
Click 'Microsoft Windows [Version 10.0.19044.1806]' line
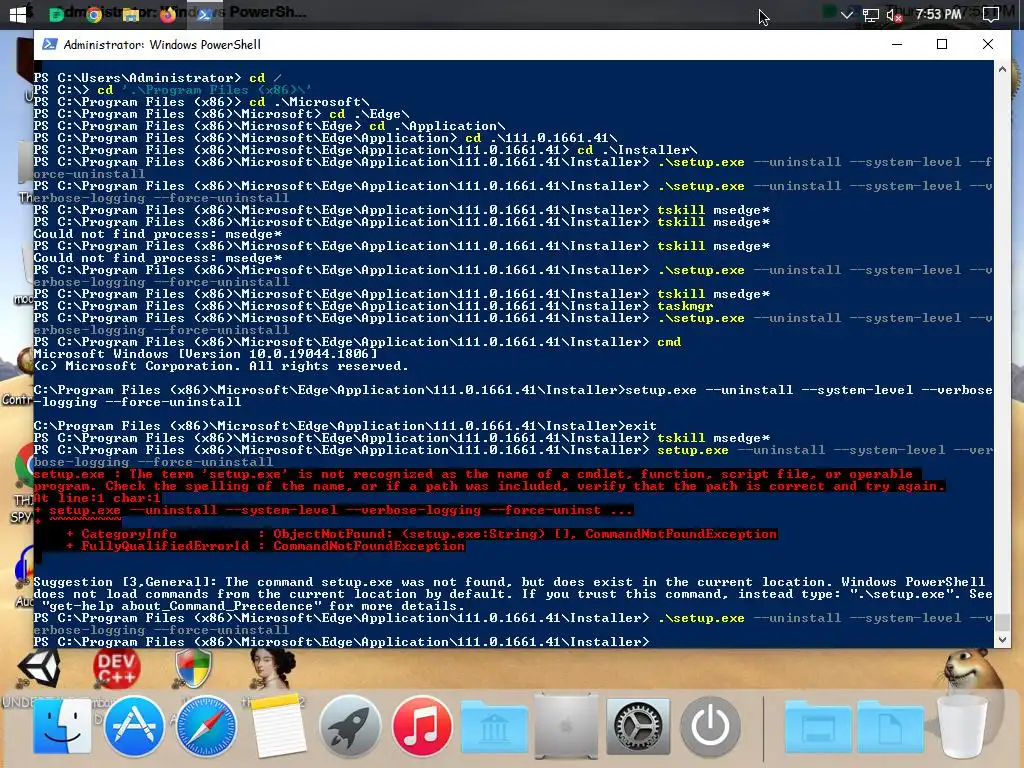tap(206, 354)
